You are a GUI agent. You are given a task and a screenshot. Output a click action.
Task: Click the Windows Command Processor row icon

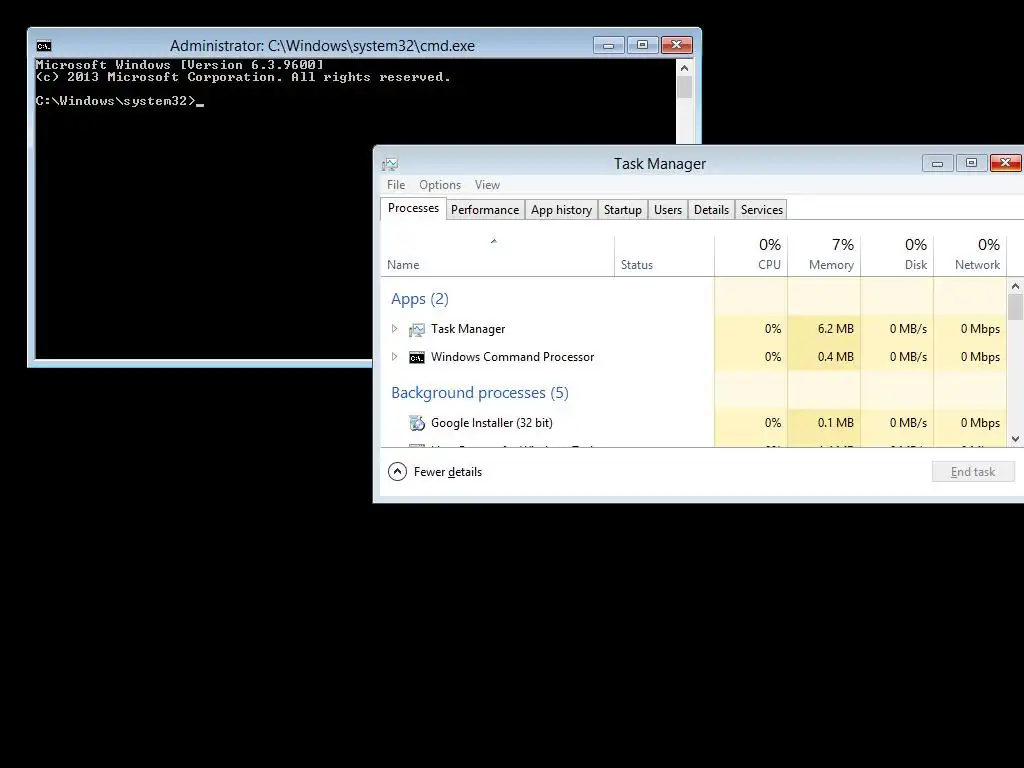tap(417, 357)
